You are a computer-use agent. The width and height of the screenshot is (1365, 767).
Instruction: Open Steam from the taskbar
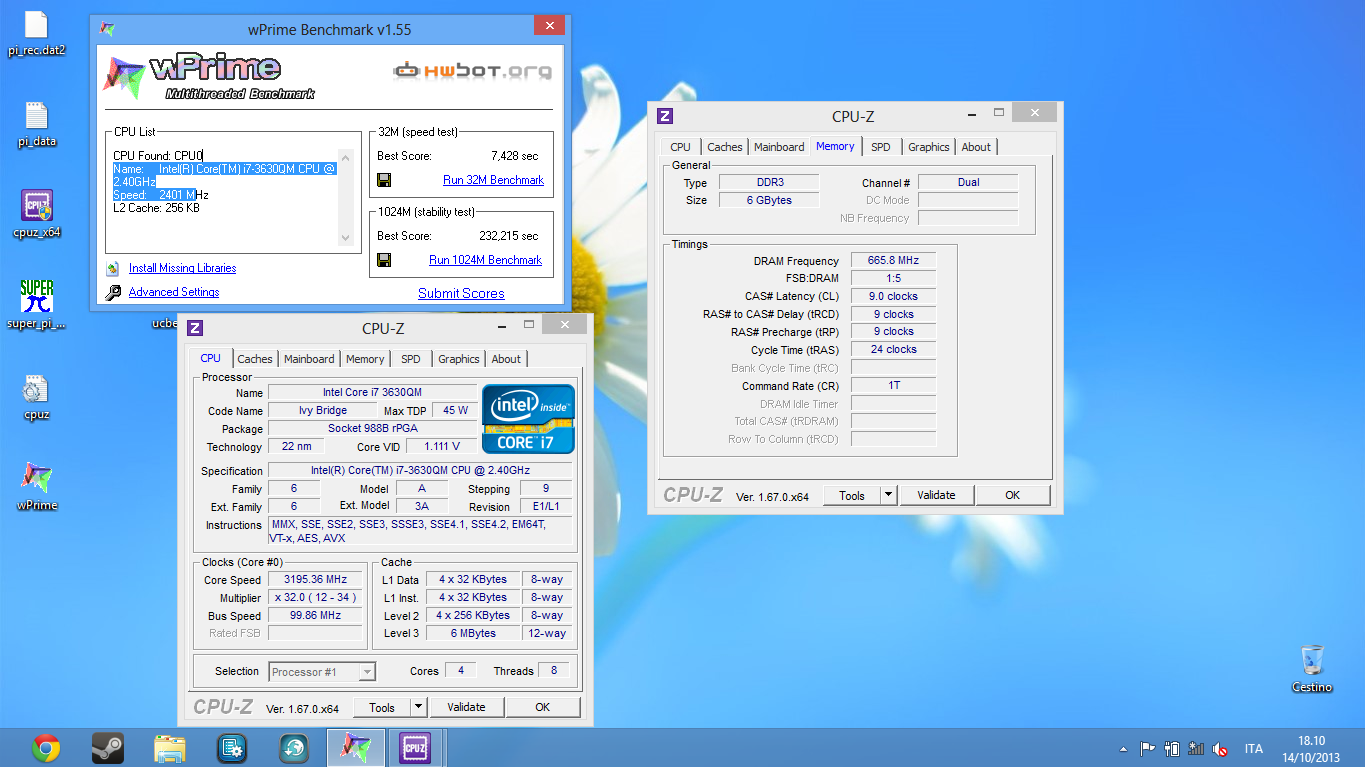[x=107, y=748]
